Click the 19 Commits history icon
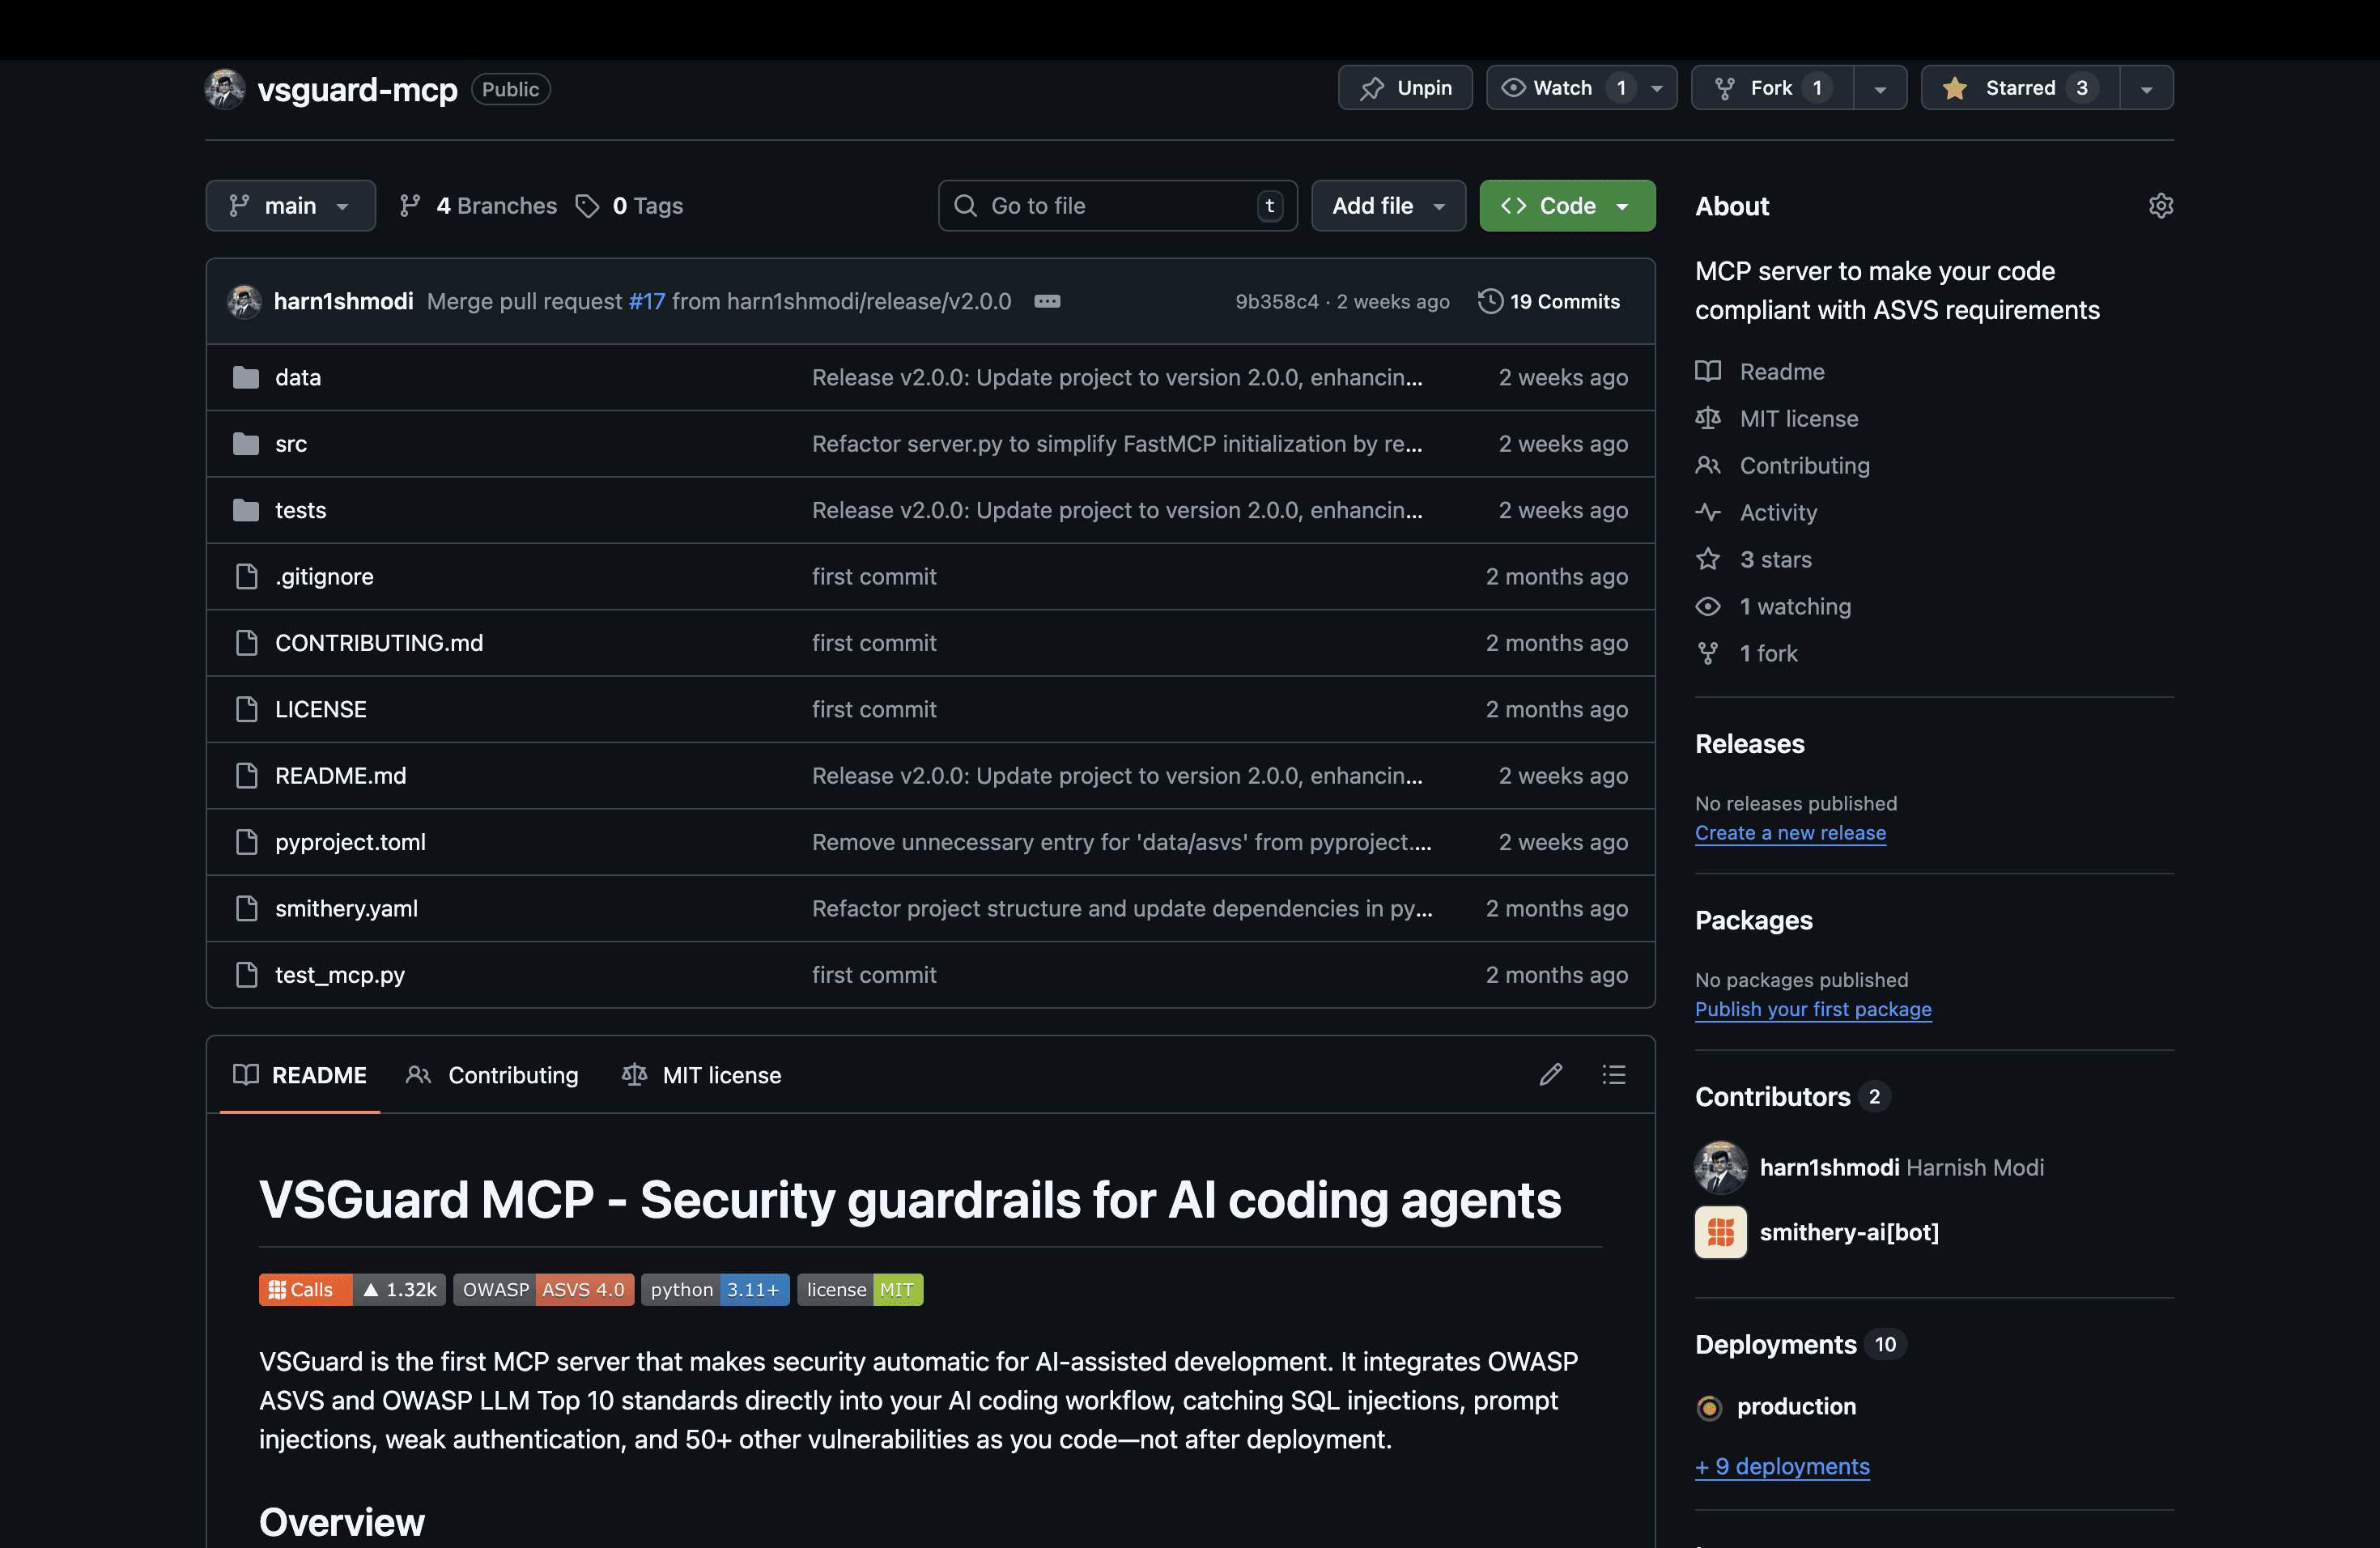 pyautogui.click(x=1490, y=301)
